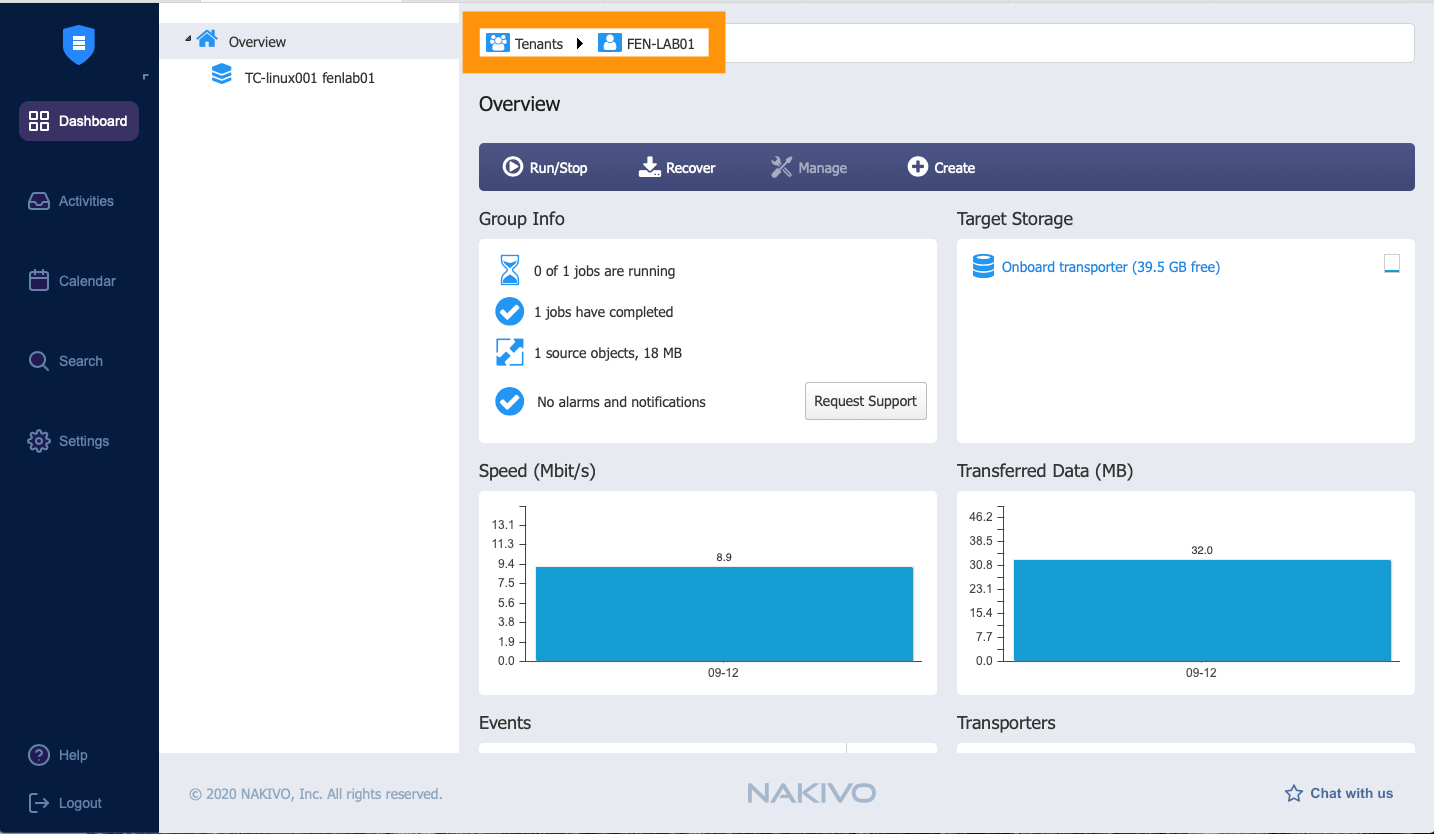Click the FEN-LAB01 breadcrumb
1434x834 pixels.
pyautogui.click(x=646, y=43)
